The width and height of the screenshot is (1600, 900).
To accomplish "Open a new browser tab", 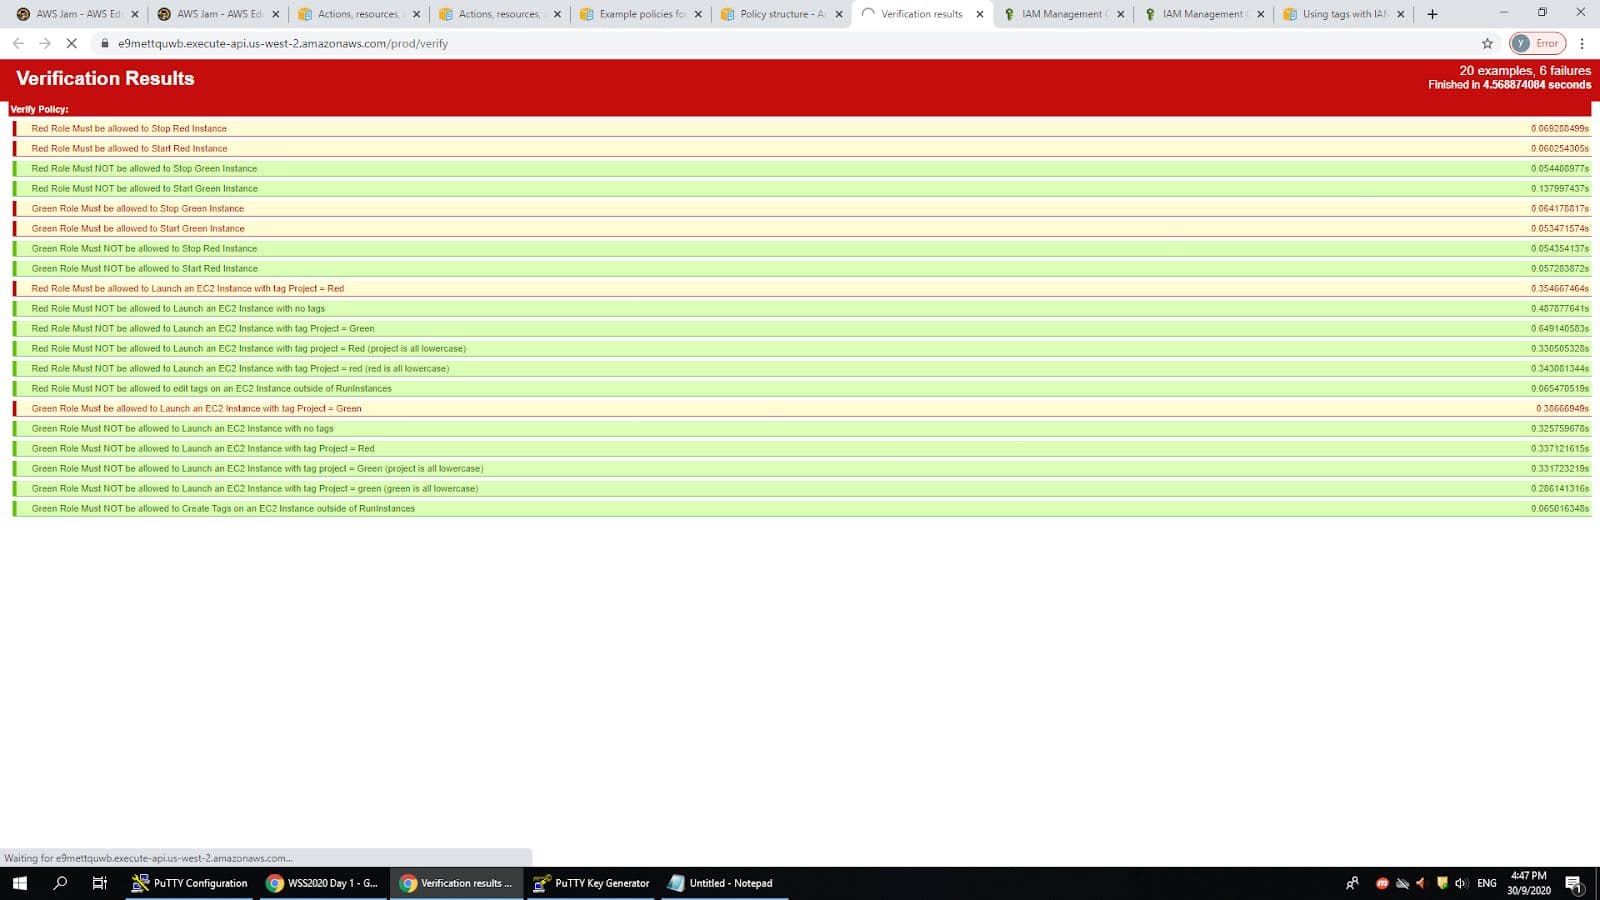I will [x=1432, y=14].
